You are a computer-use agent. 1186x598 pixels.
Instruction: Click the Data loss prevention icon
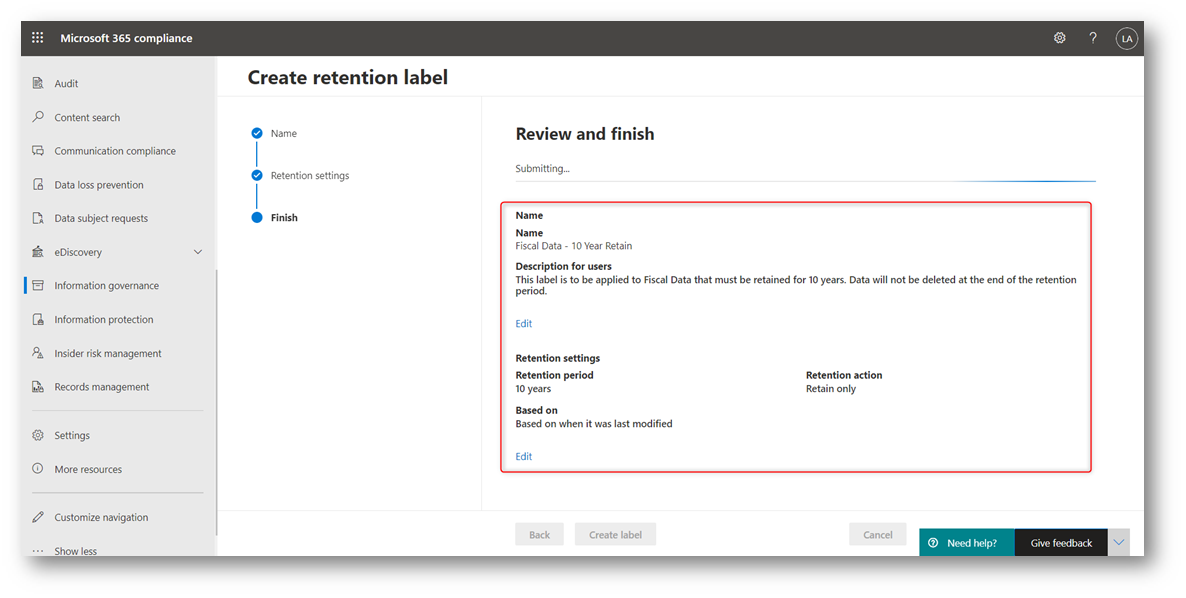pyautogui.click(x=38, y=185)
